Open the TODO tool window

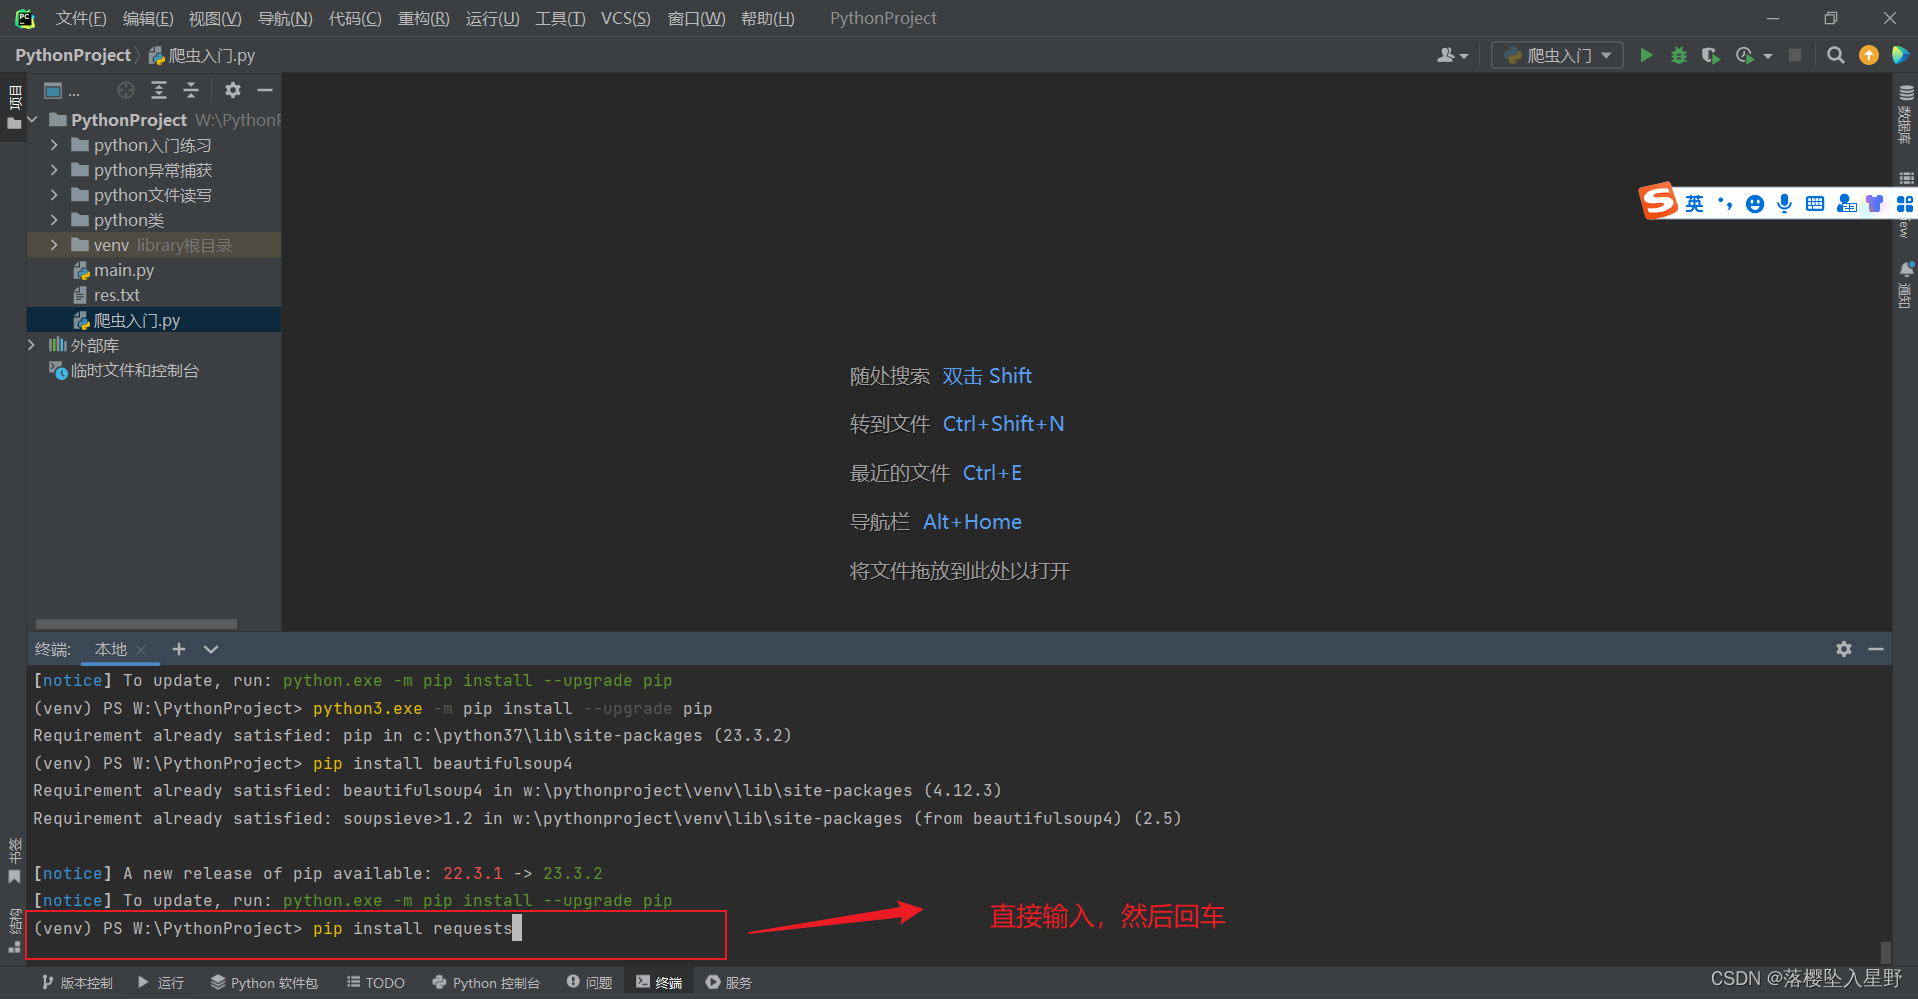tap(376, 983)
